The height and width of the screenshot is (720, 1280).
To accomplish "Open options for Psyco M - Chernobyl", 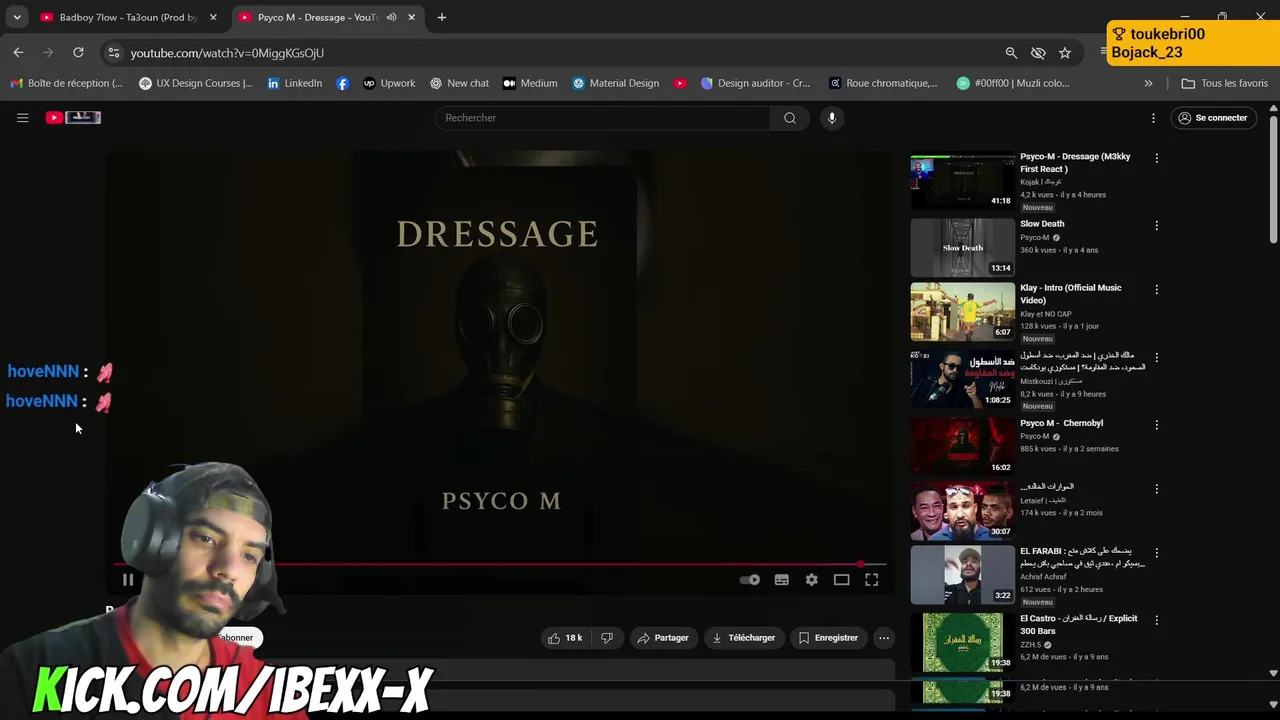I will [1157, 424].
